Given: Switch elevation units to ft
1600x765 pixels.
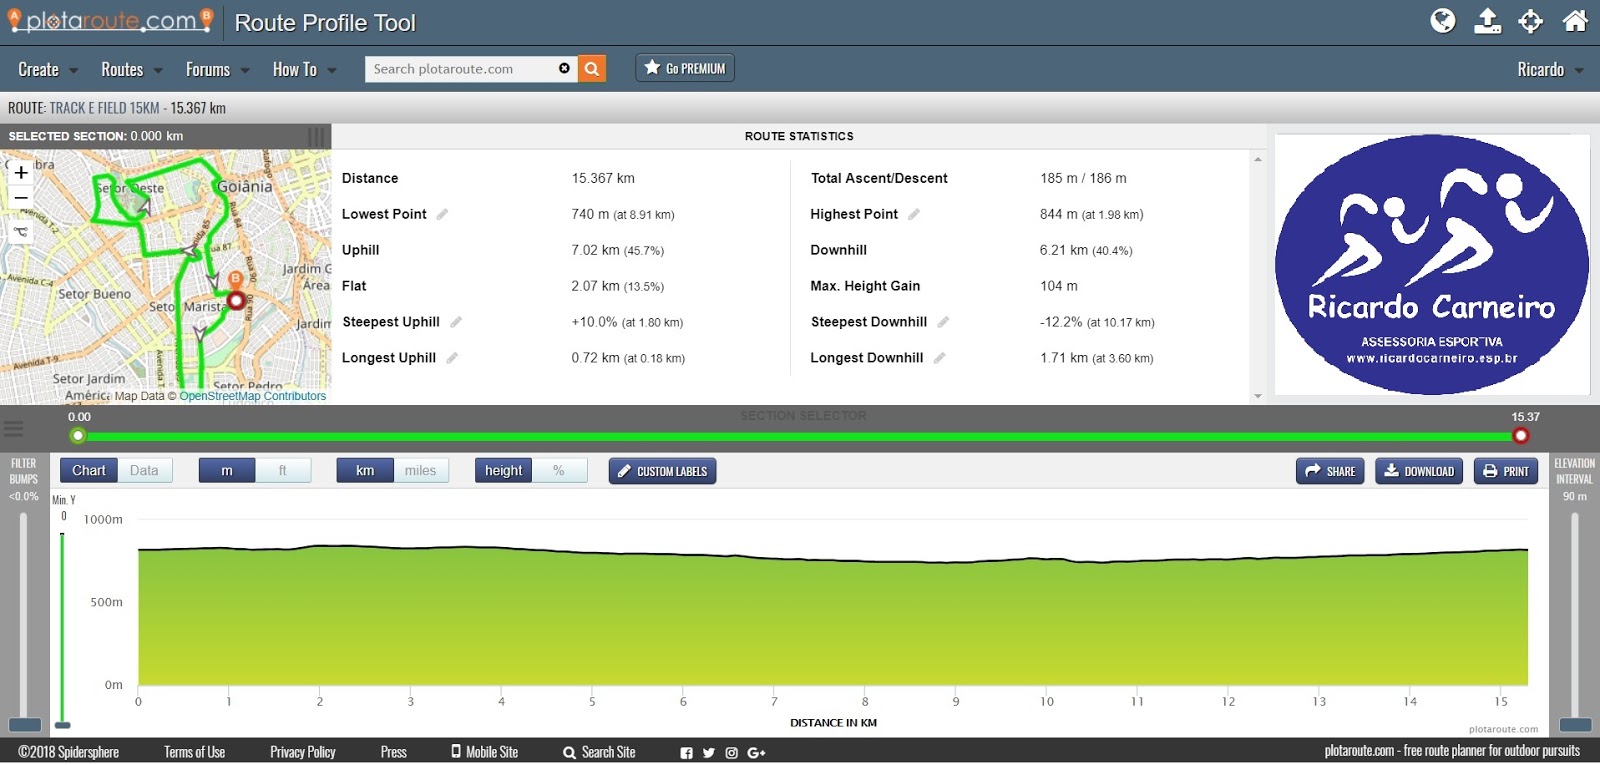Looking at the screenshot, I should click(283, 471).
